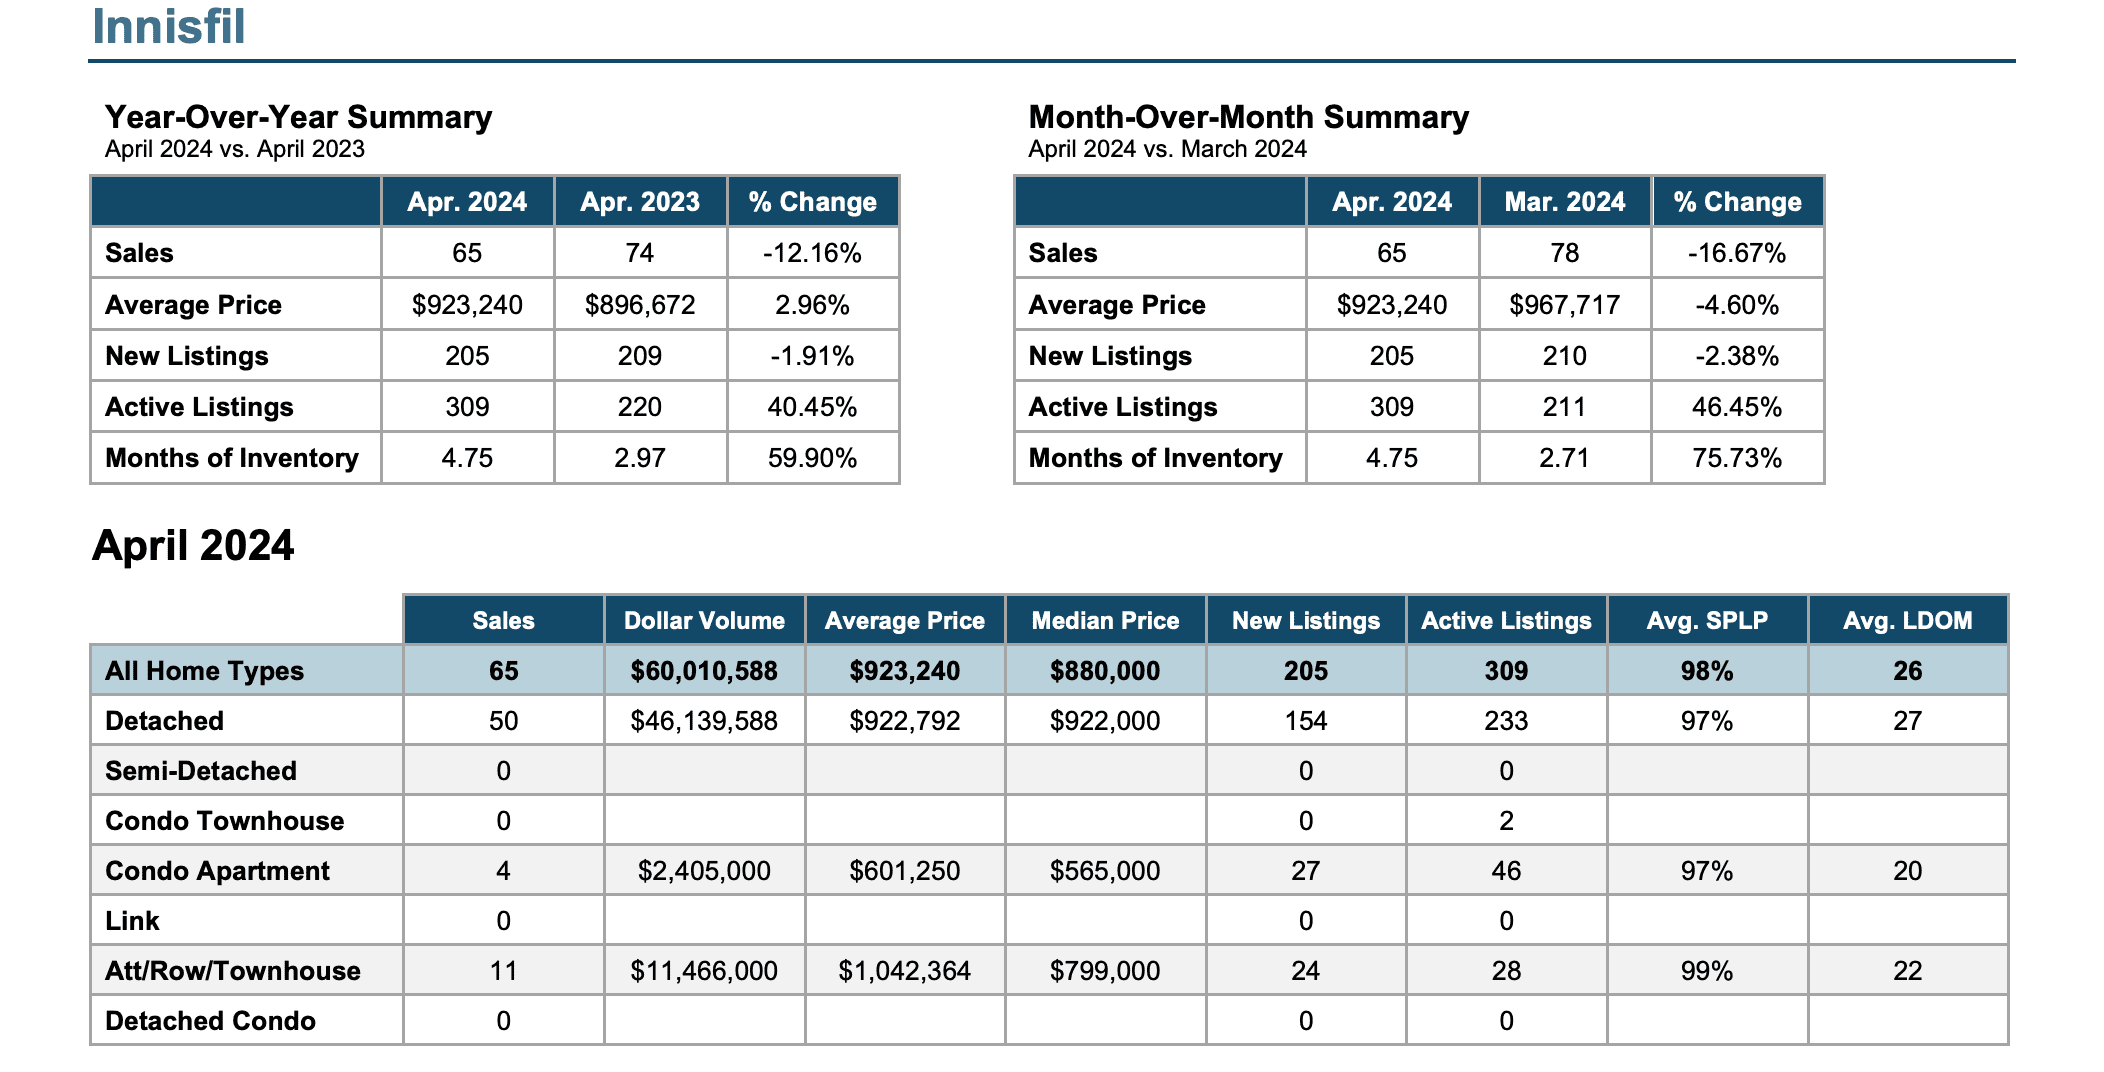Click the Avg. SPLP column header
The width and height of the screenshot is (2104, 1072).
click(1707, 620)
